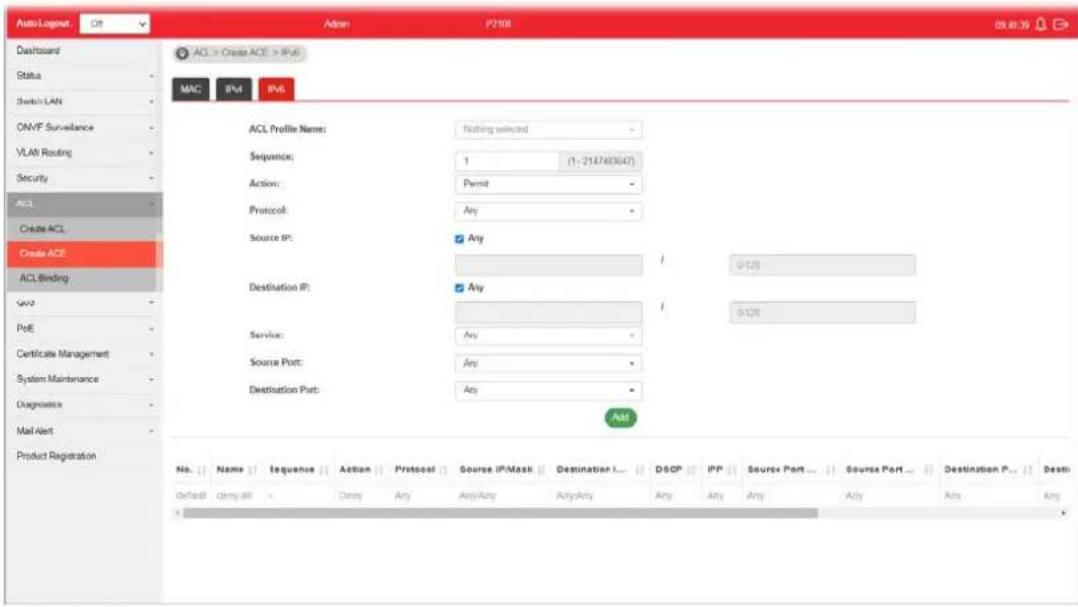Sort by Source IP/Mask column icon
The width and height of the screenshot is (1078, 607).
541,470
